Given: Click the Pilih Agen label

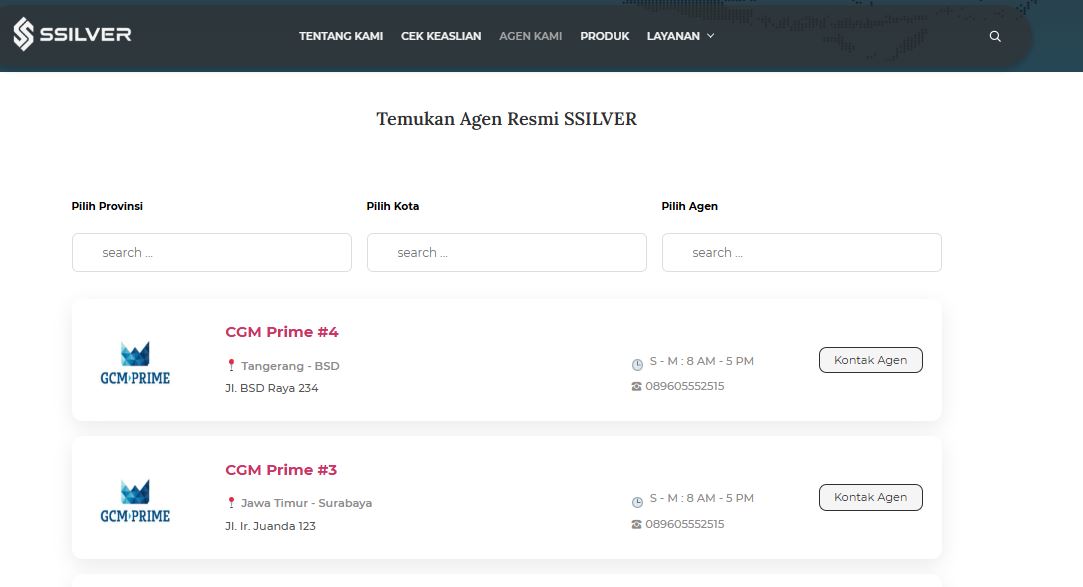Looking at the screenshot, I should 689,206.
